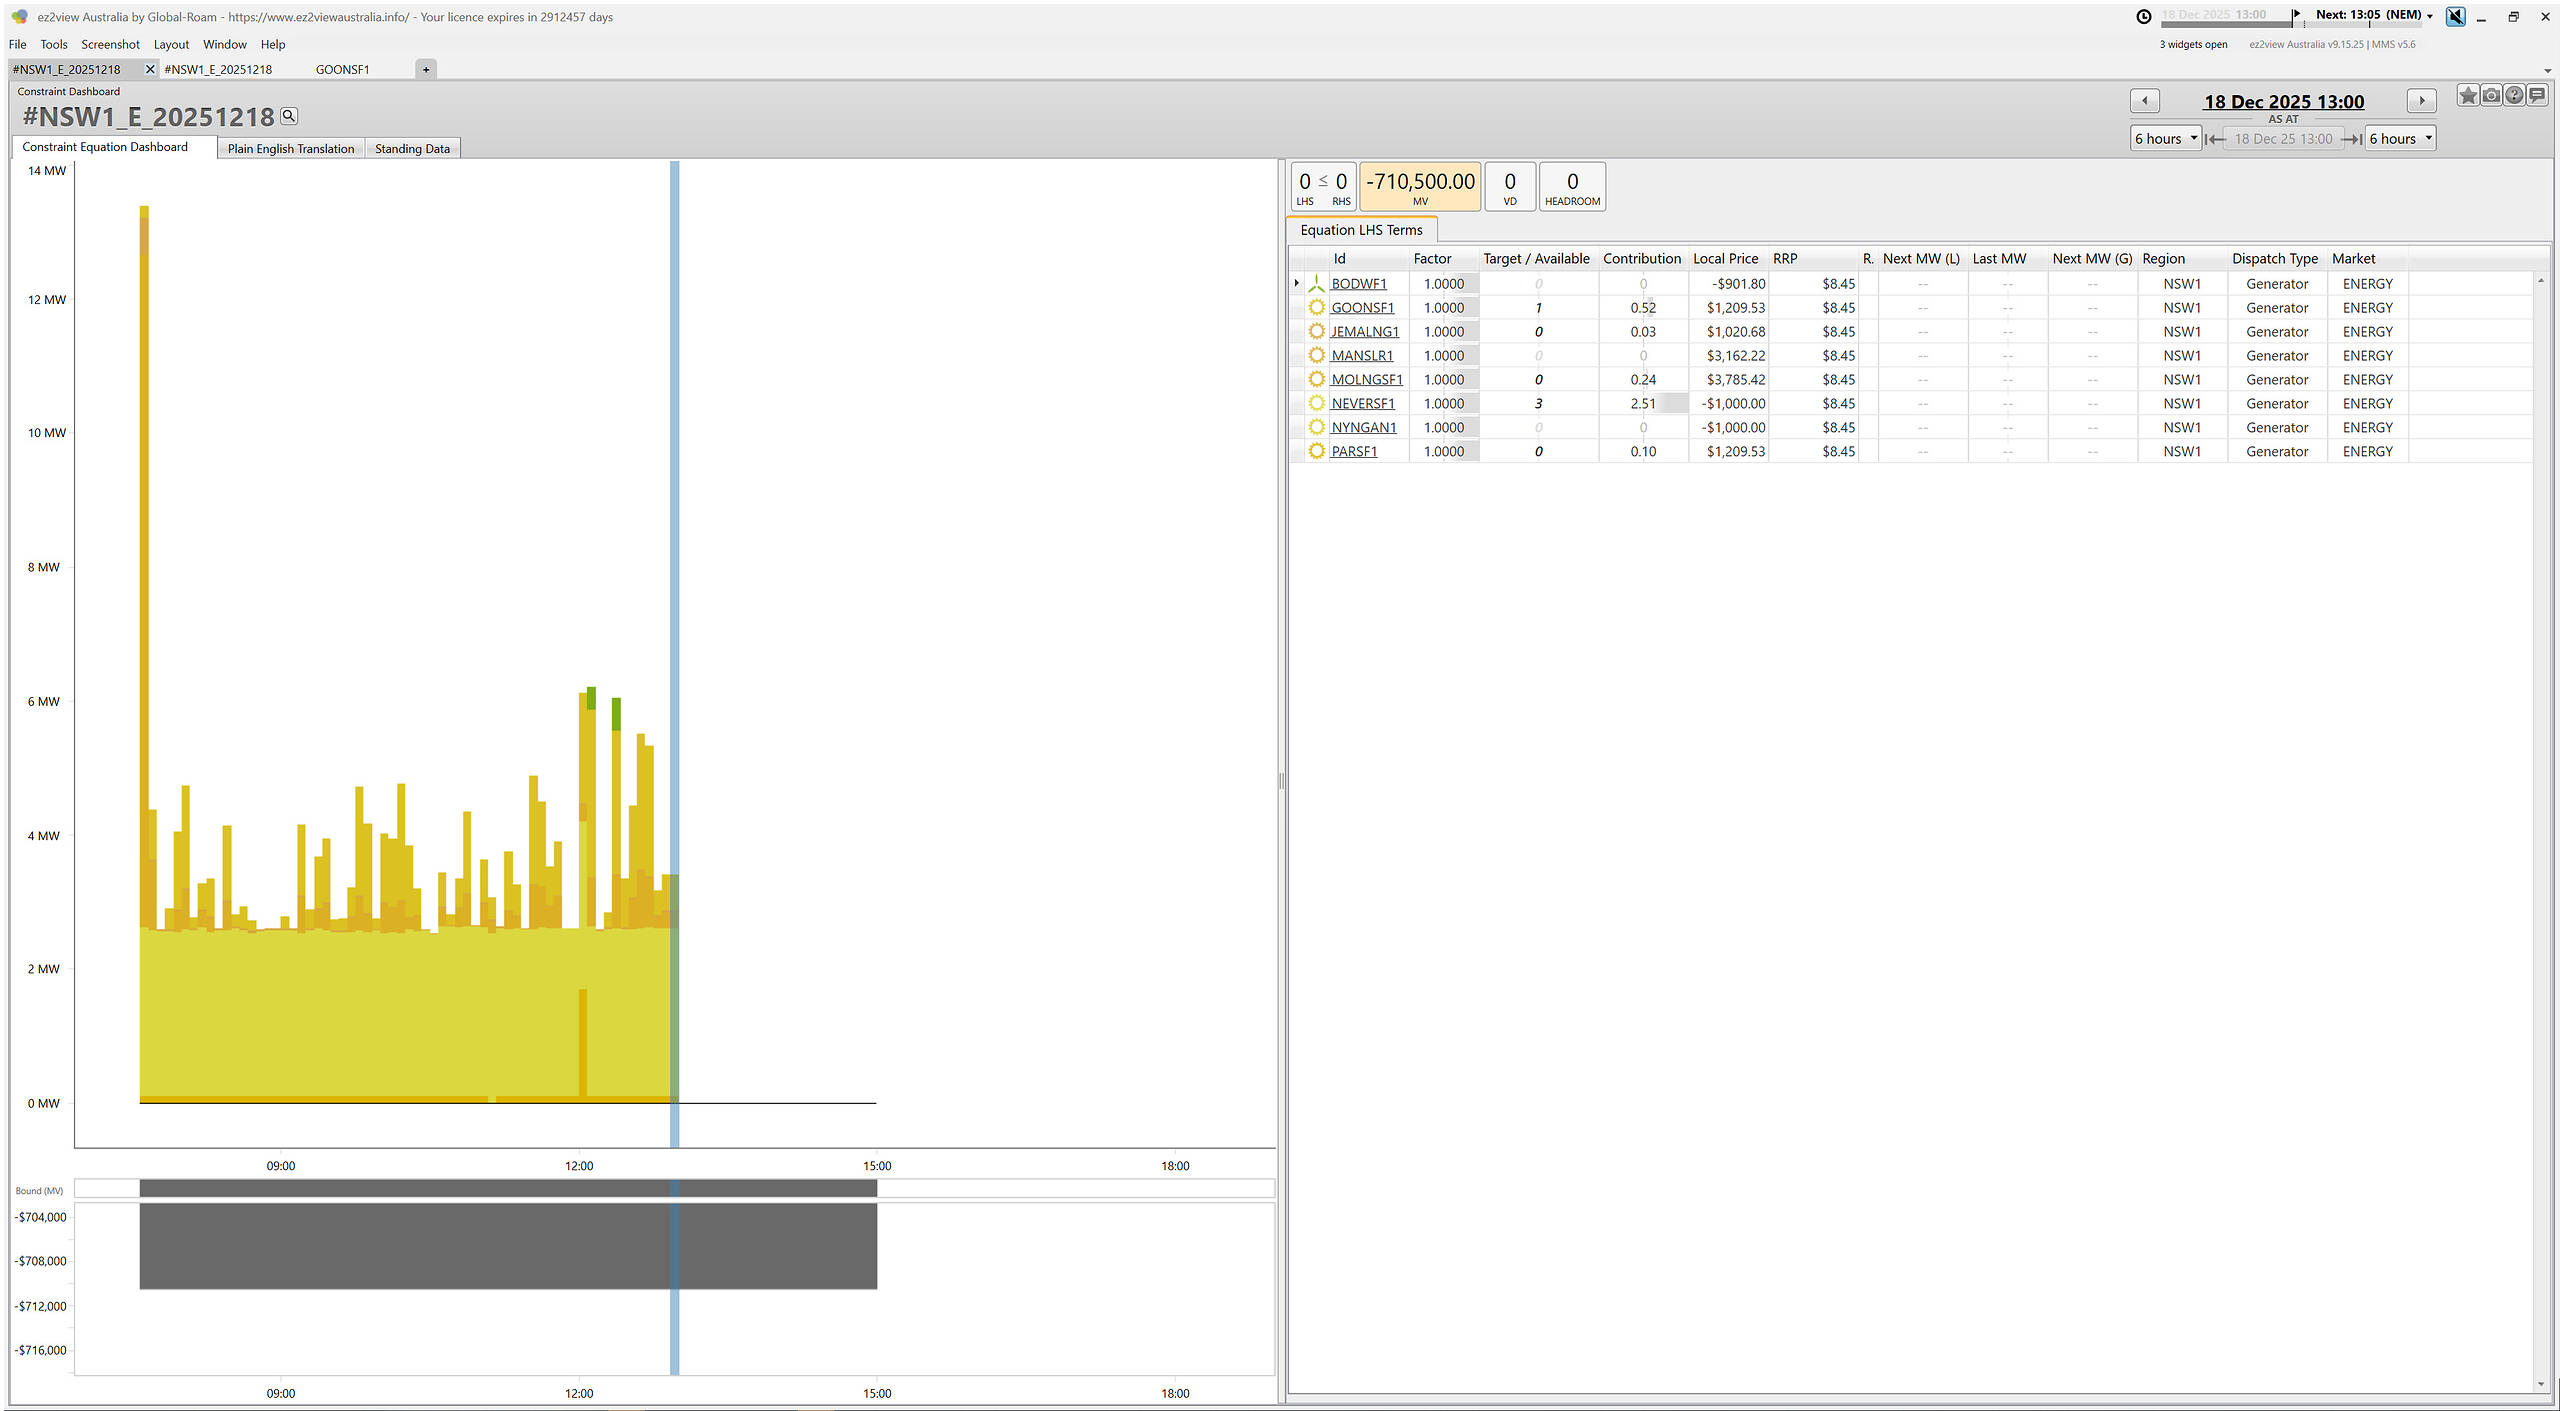Step to next time interval

(2421, 101)
